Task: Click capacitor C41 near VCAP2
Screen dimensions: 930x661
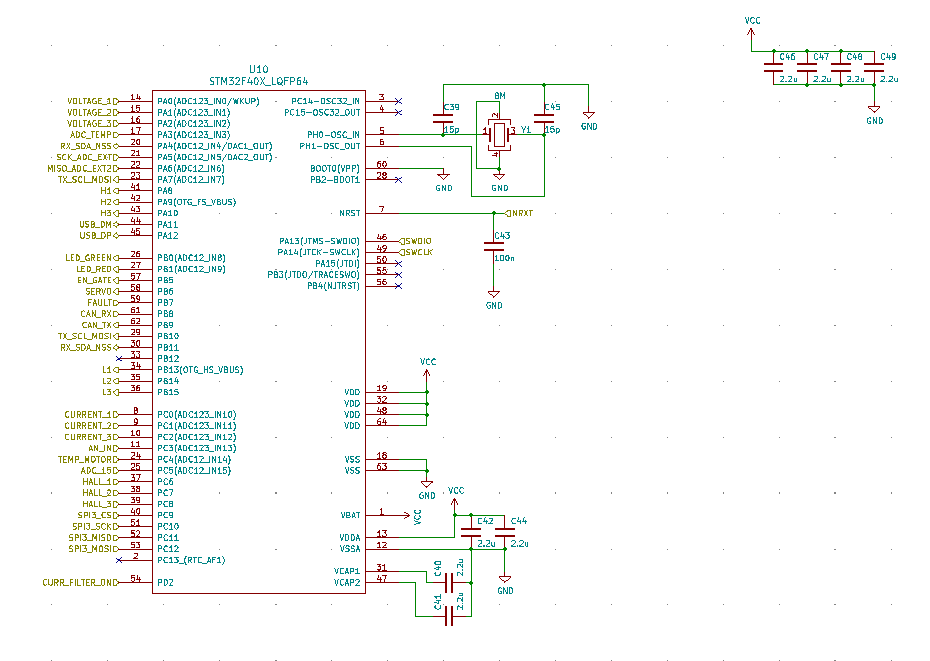Action: pyautogui.click(x=449, y=616)
